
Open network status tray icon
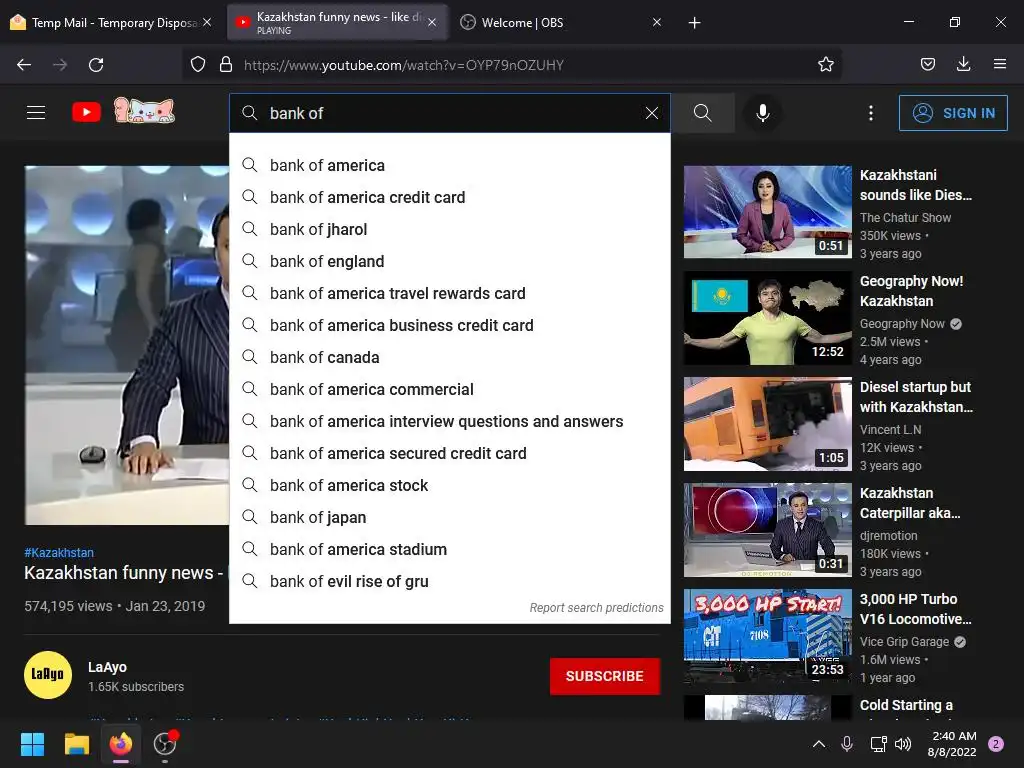(x=878, y=744)
